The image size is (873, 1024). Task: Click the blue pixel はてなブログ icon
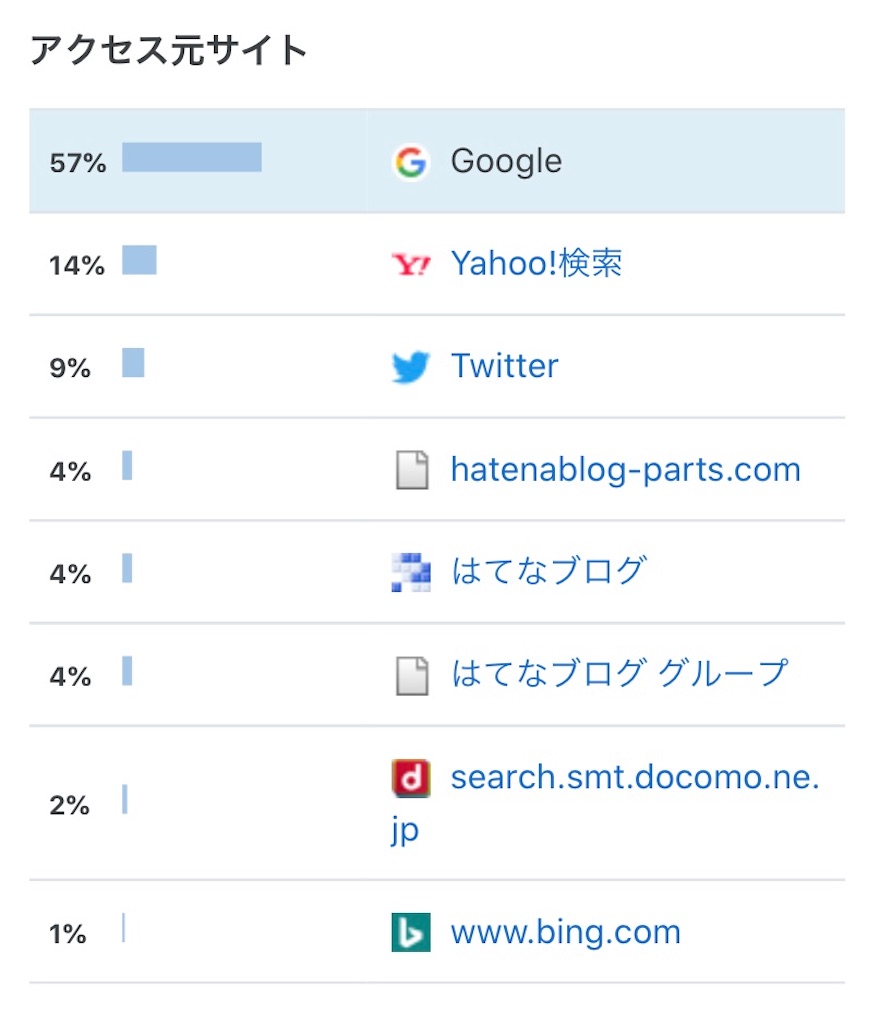[411, 572]
